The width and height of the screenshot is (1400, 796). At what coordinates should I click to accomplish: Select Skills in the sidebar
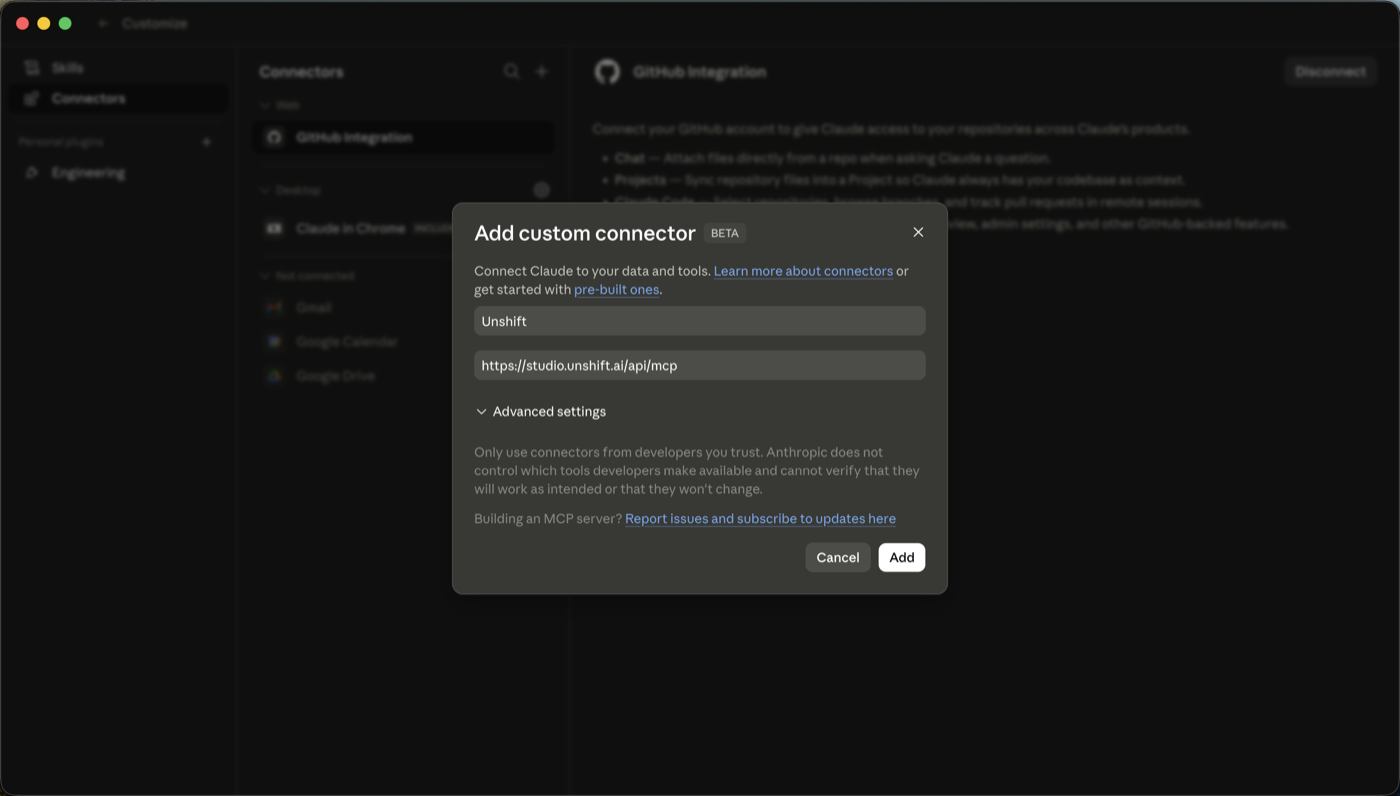118,67
